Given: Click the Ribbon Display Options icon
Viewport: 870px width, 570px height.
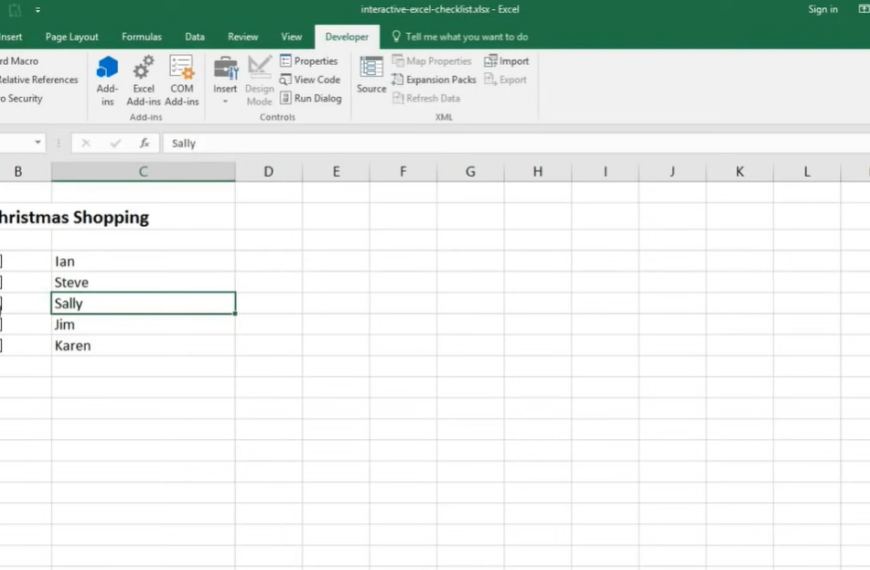Looking at the screenshot, I should 864,9.
